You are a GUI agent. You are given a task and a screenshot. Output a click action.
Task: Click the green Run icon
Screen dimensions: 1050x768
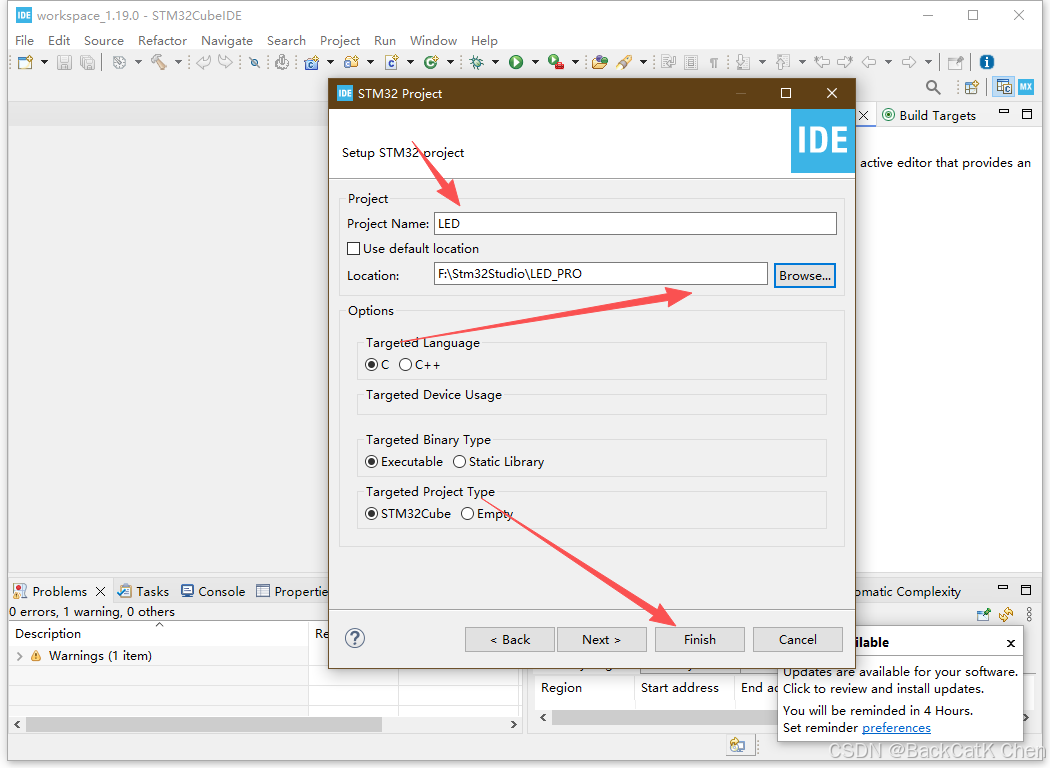pos(516,62)
